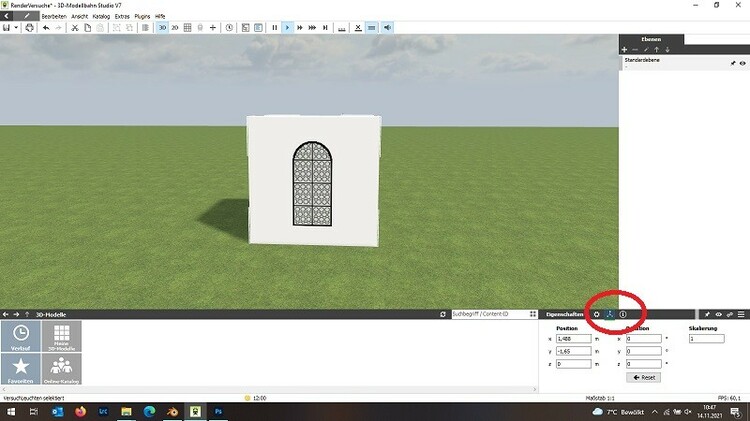Toggle the pin icon in properties header
Image resolution: width=750 pixels, height=421 pixels.
tap(707, 314)
